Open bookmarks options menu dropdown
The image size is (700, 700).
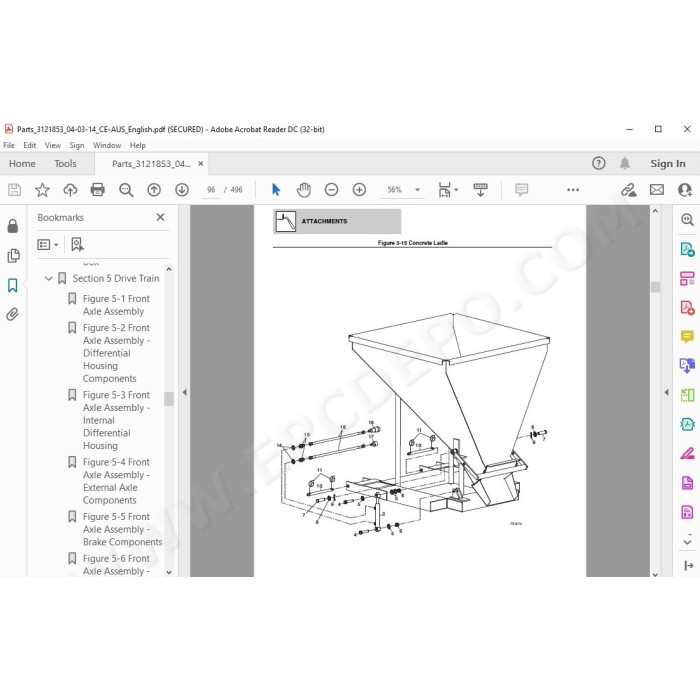(x=48, y=245)
